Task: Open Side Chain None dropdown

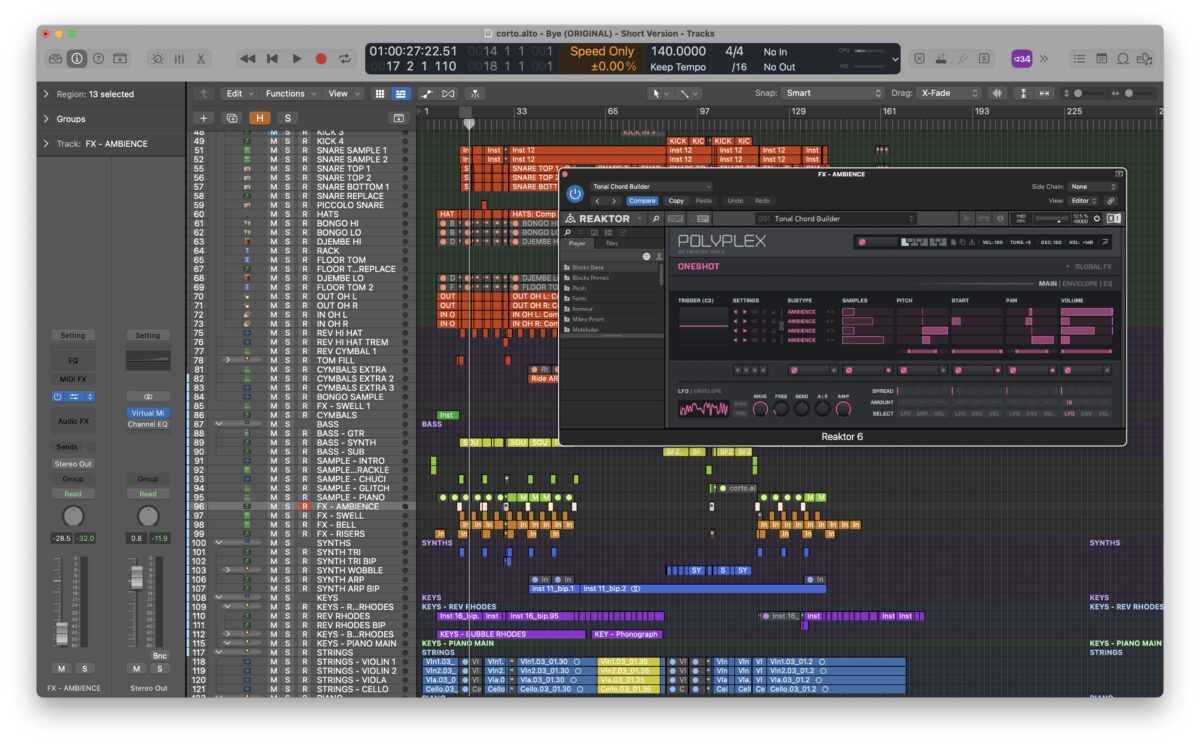Action: 1093,186
